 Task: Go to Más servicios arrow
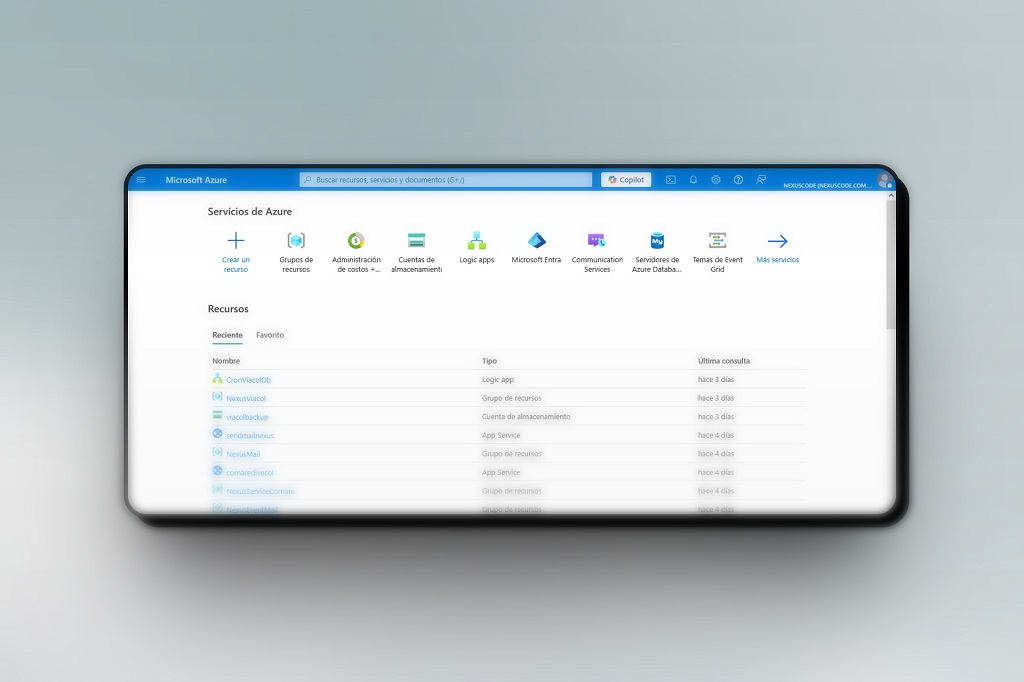coord(777,242)
